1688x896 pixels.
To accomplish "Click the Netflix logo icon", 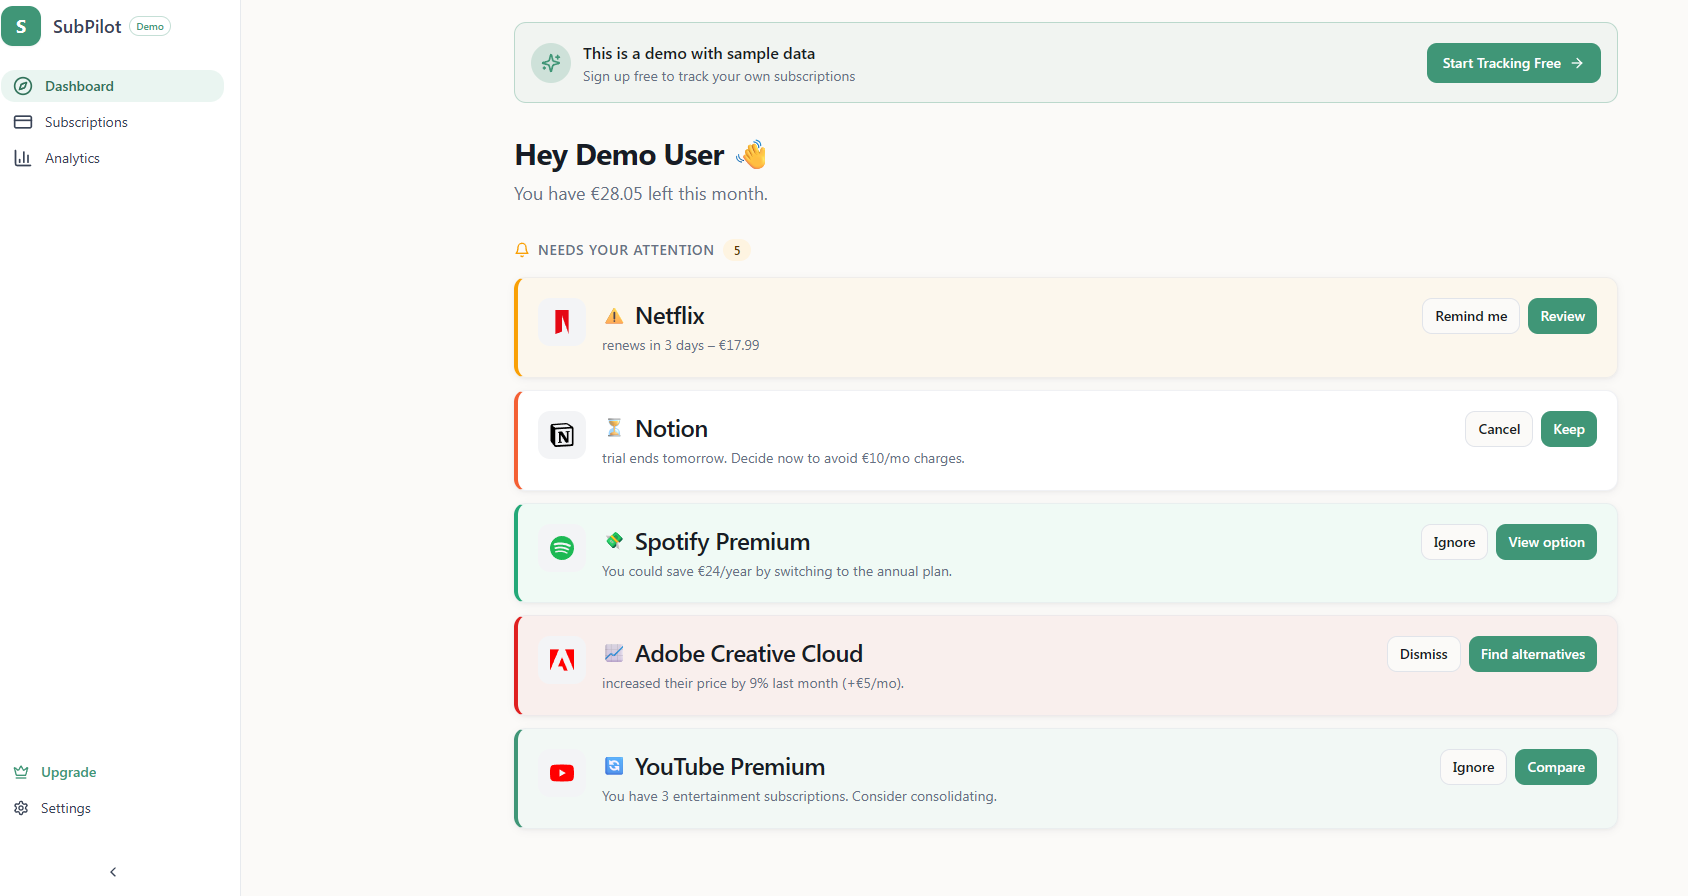I will 562,322.
